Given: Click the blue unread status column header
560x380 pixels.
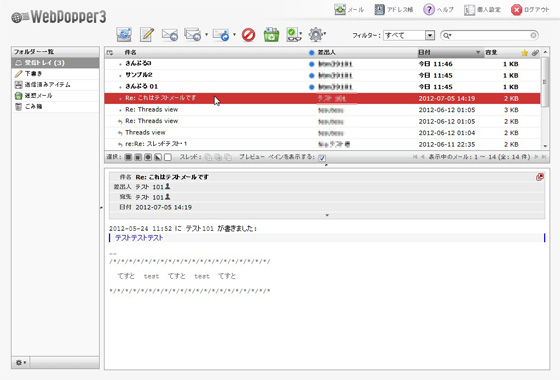Looking at the screenshot, I should click(311, 53).
